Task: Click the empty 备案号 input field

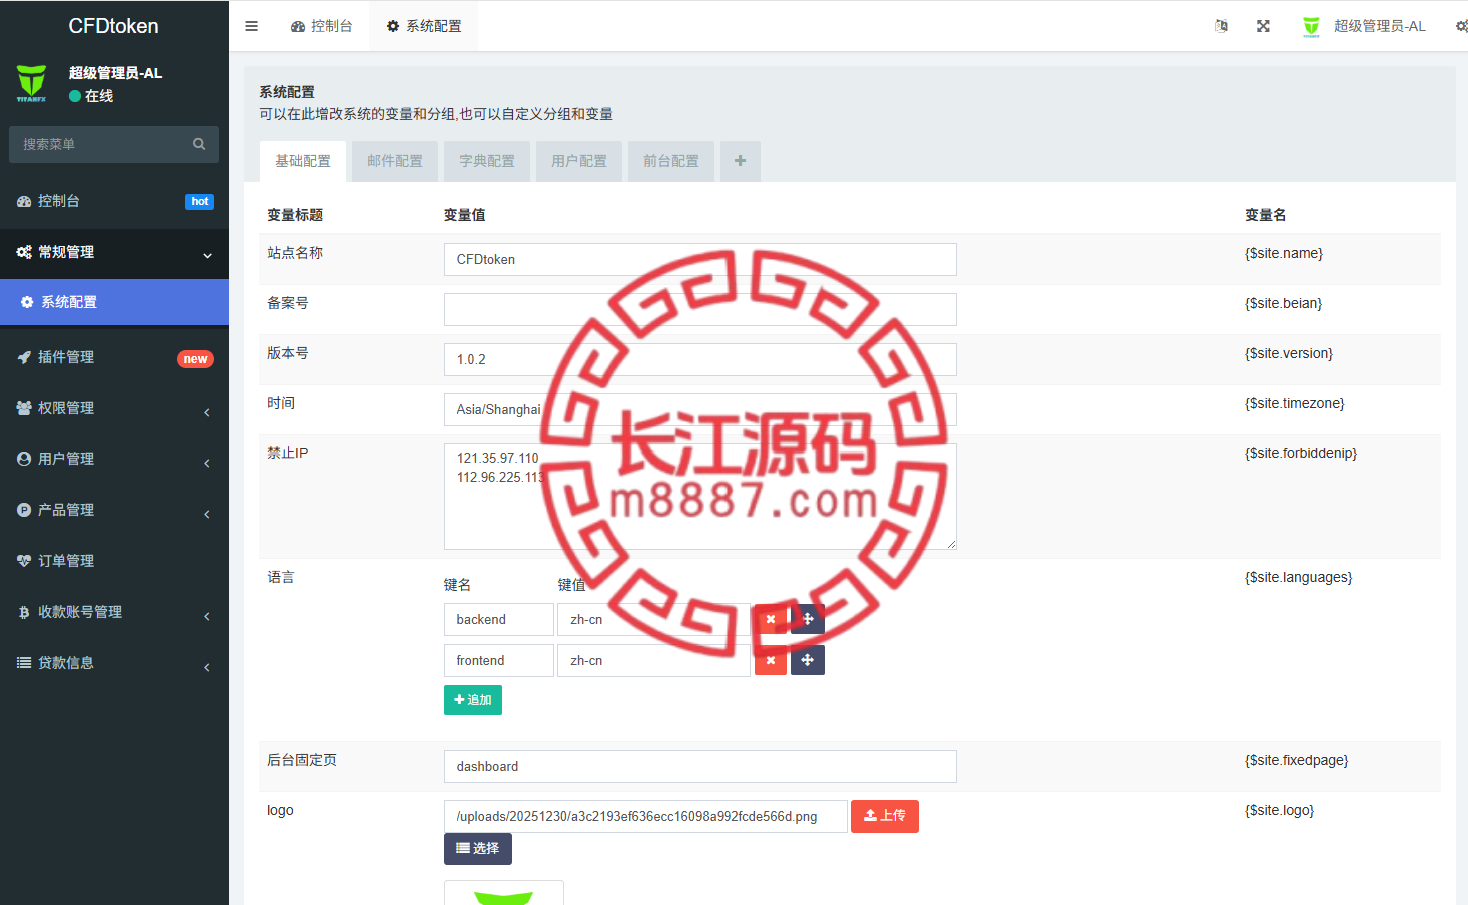Action: (700, 309)
